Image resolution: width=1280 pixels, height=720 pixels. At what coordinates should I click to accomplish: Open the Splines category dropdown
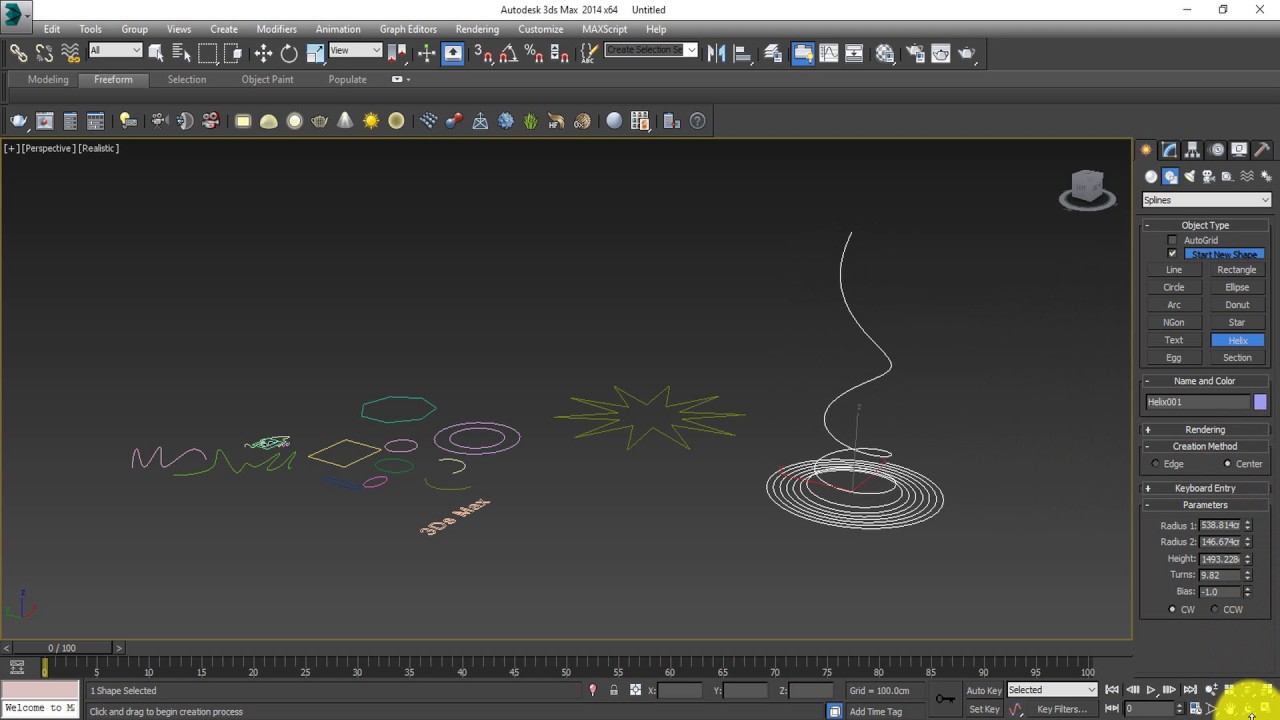click(x=1206, y=200)
